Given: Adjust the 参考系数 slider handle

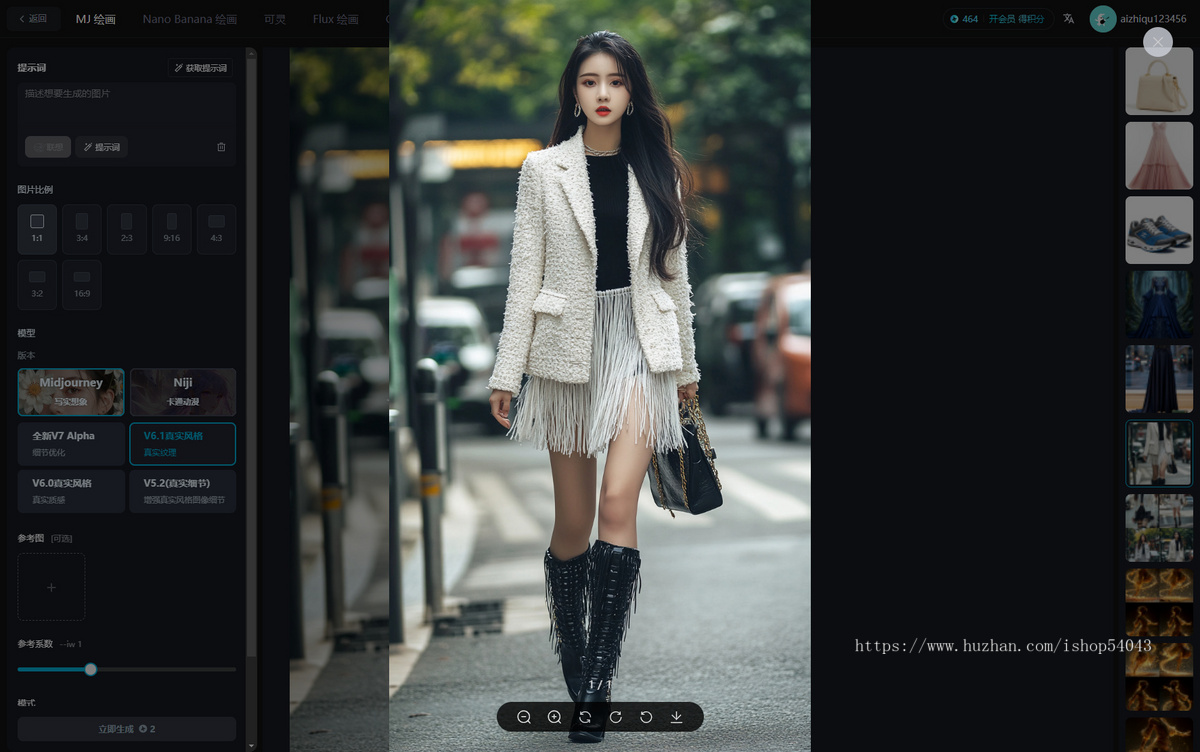Looking at the screenshot, I should [x=91, y=669].
